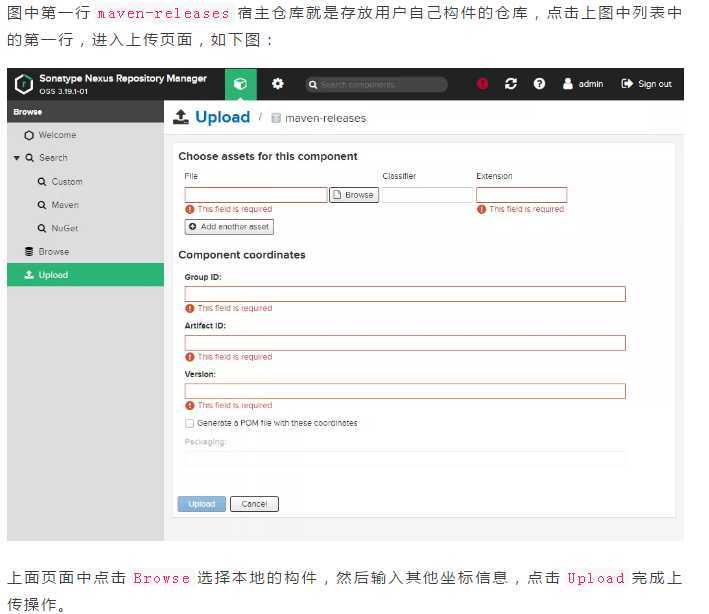Click the Artifact ID input field
Viewport: 709px width, 614px height.
click(x=405, y=343)
